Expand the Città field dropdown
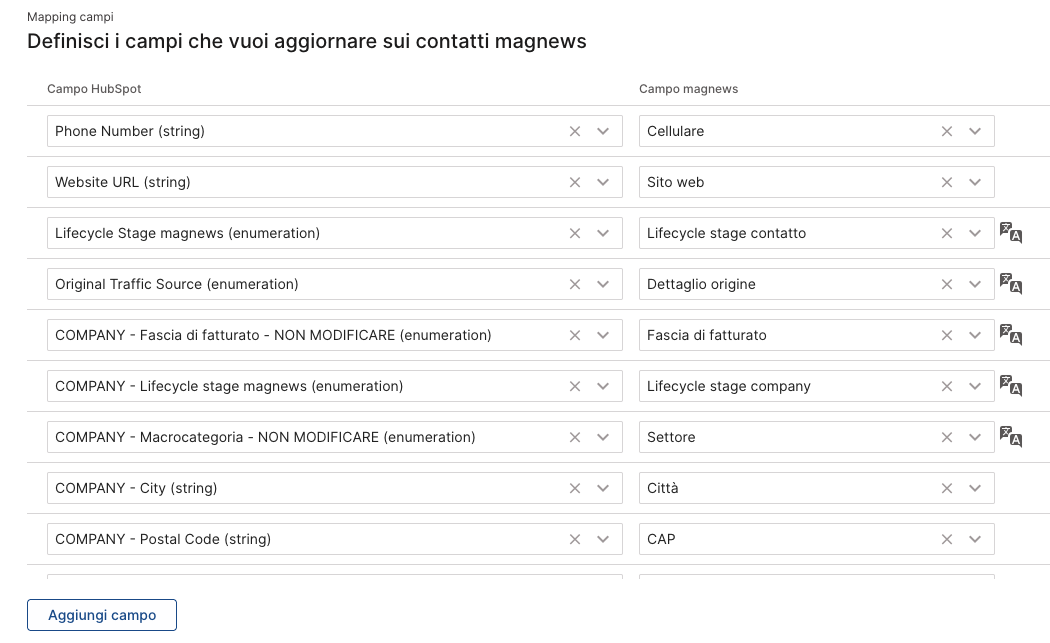The image size is (1050, 643). coord(975,488)
